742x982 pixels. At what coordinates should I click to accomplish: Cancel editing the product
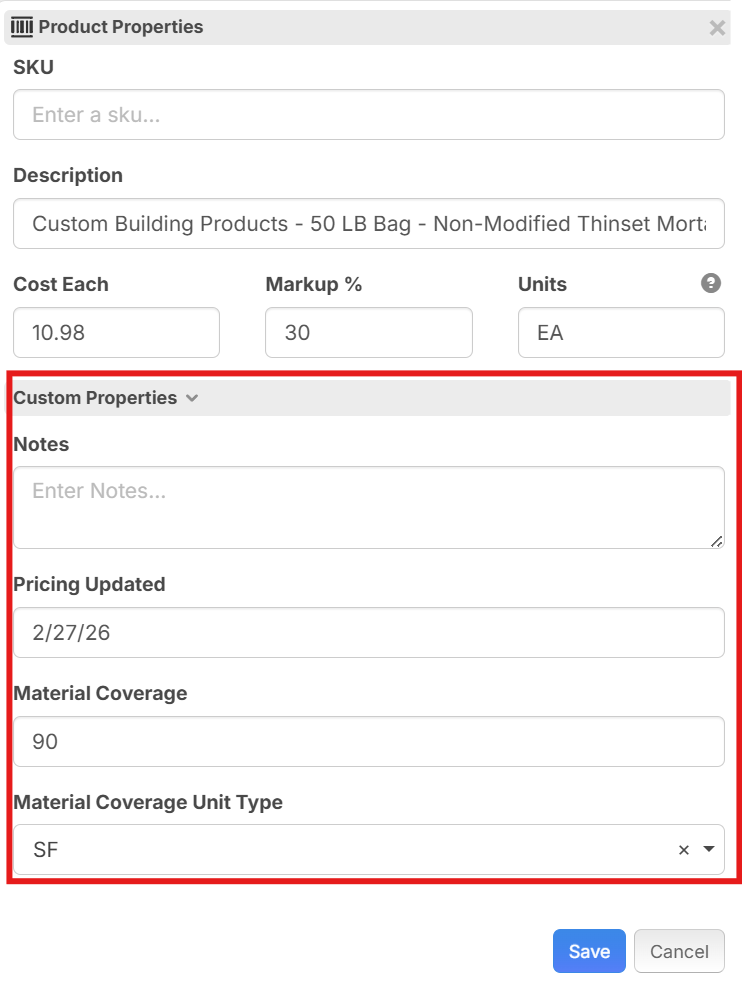[679, 951]
